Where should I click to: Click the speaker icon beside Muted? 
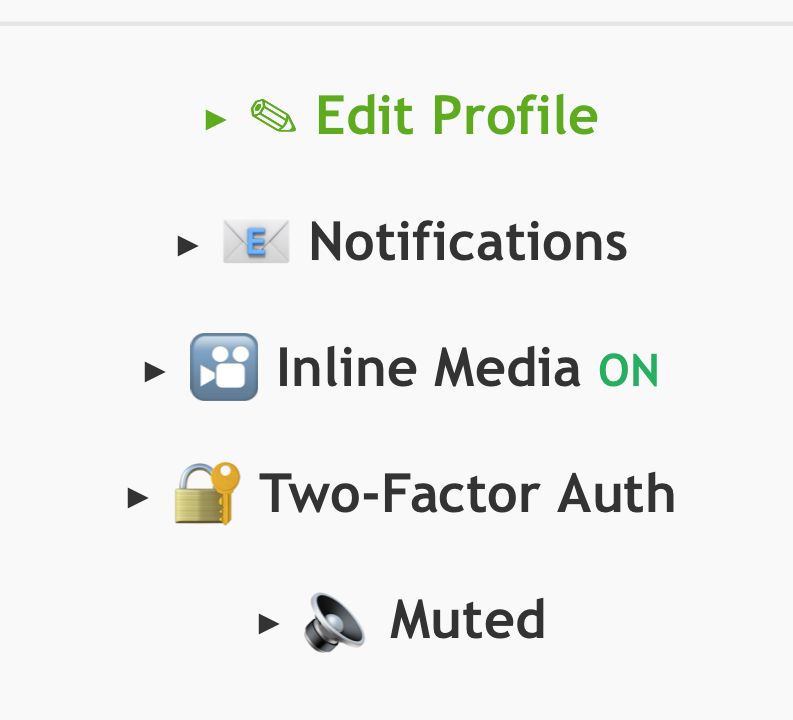[x=335, y=620]
